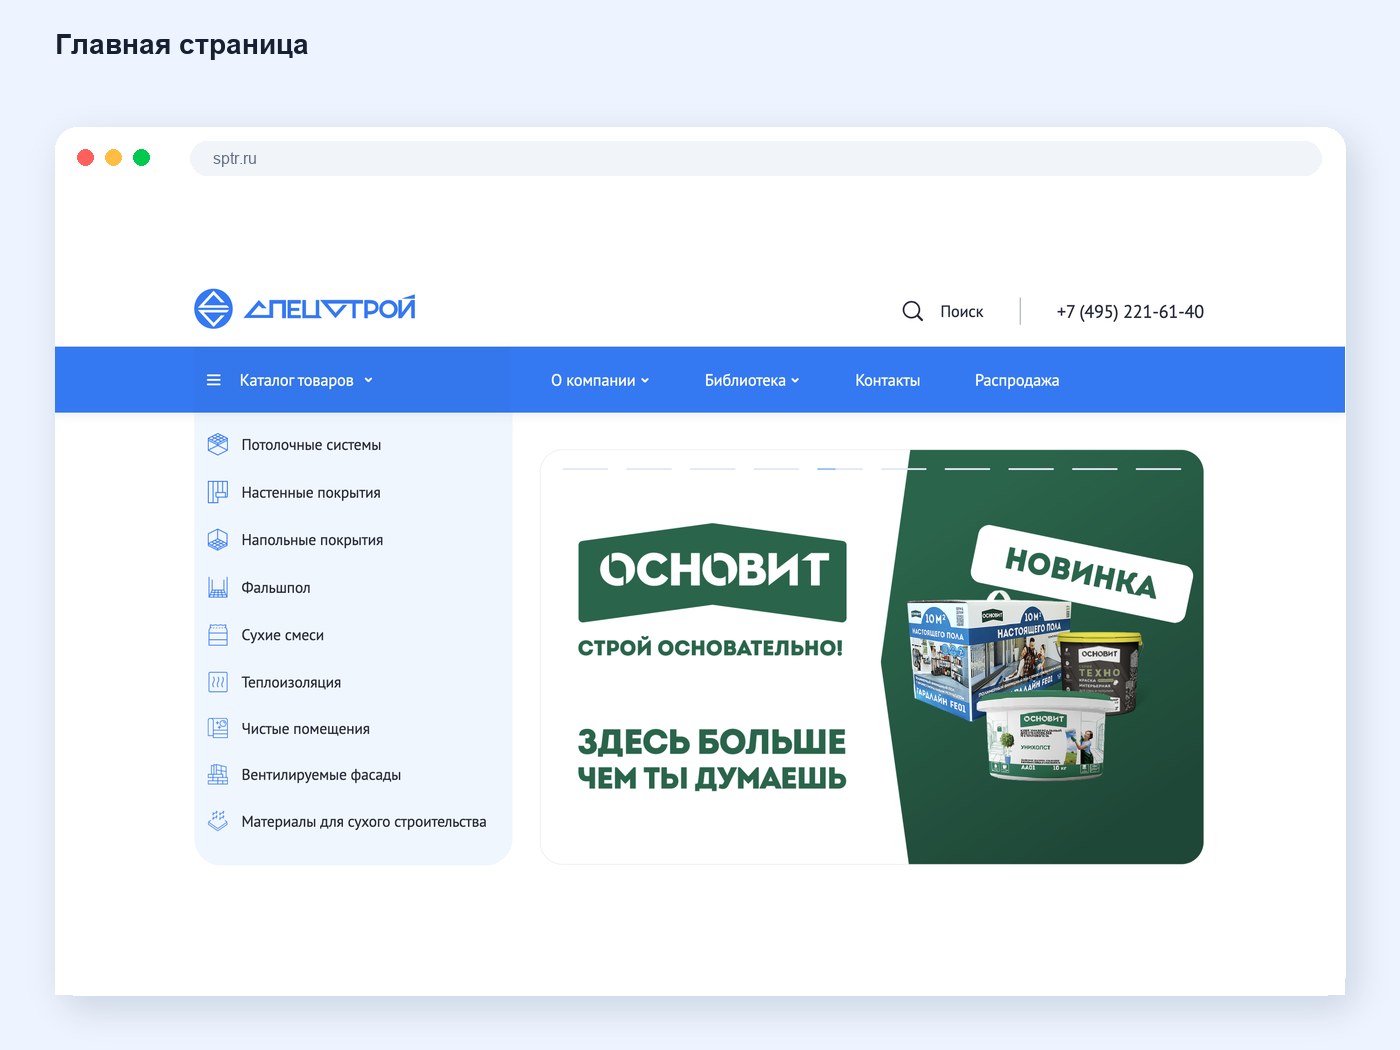Select the Сухие смеси text link
This screenshot has width=1400, height=1050.
pyautogui.click(x=283, y=635)
